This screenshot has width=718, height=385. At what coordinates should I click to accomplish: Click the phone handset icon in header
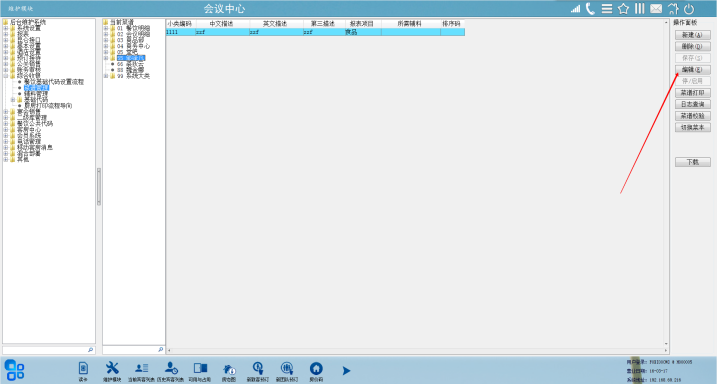pos(590,9)
